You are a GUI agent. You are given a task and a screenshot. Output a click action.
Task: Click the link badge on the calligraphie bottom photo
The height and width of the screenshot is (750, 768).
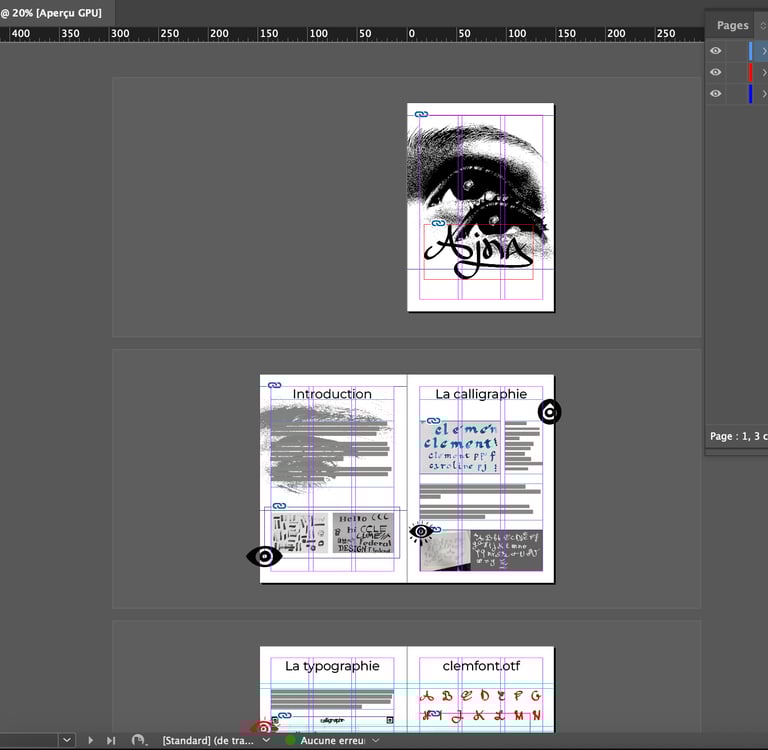tap(437, 530)
